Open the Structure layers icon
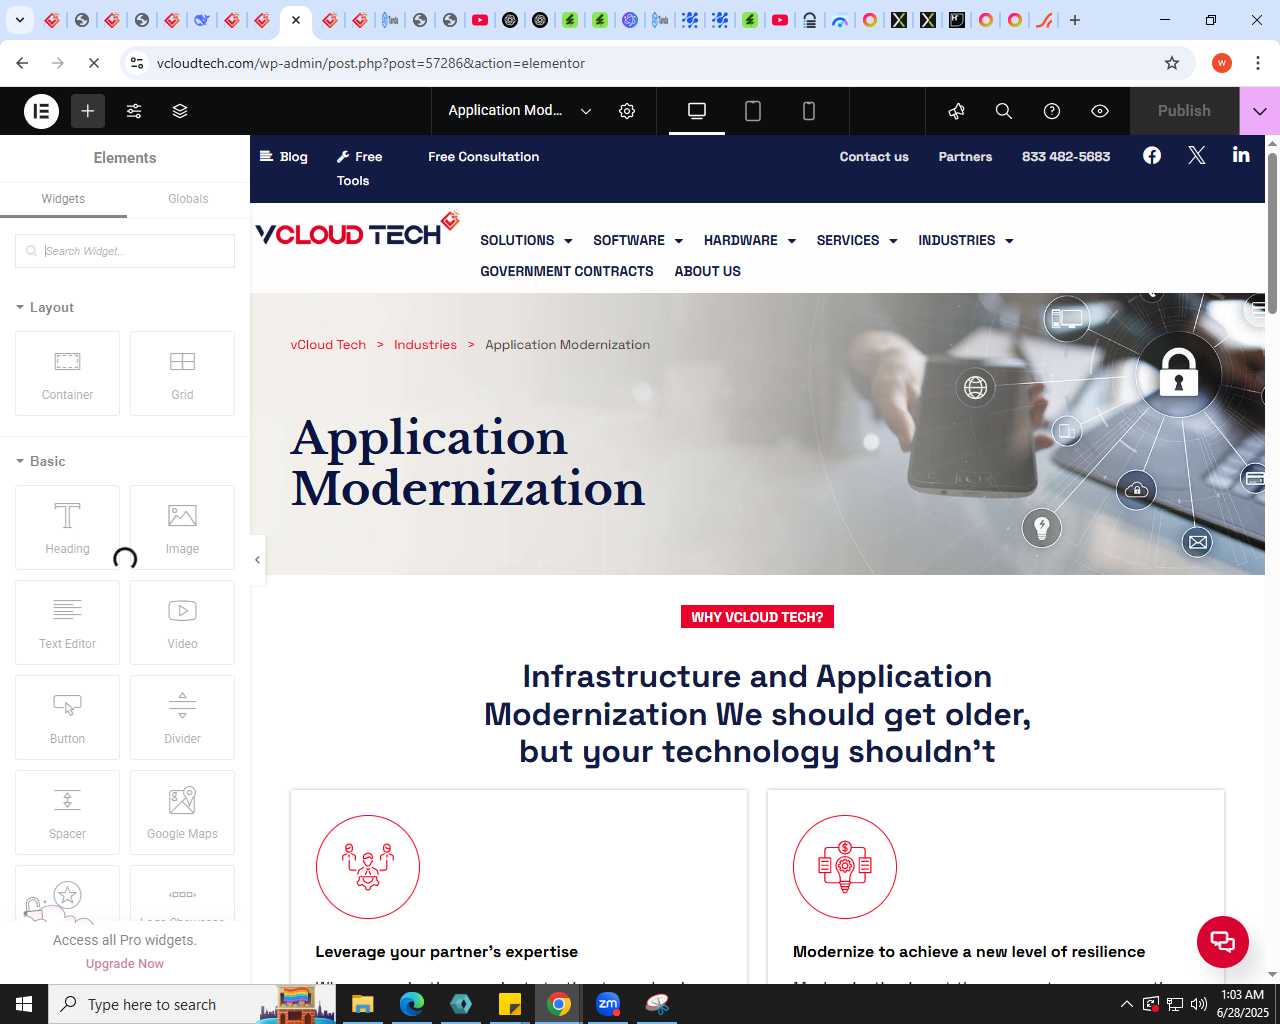 coord(180,111)
